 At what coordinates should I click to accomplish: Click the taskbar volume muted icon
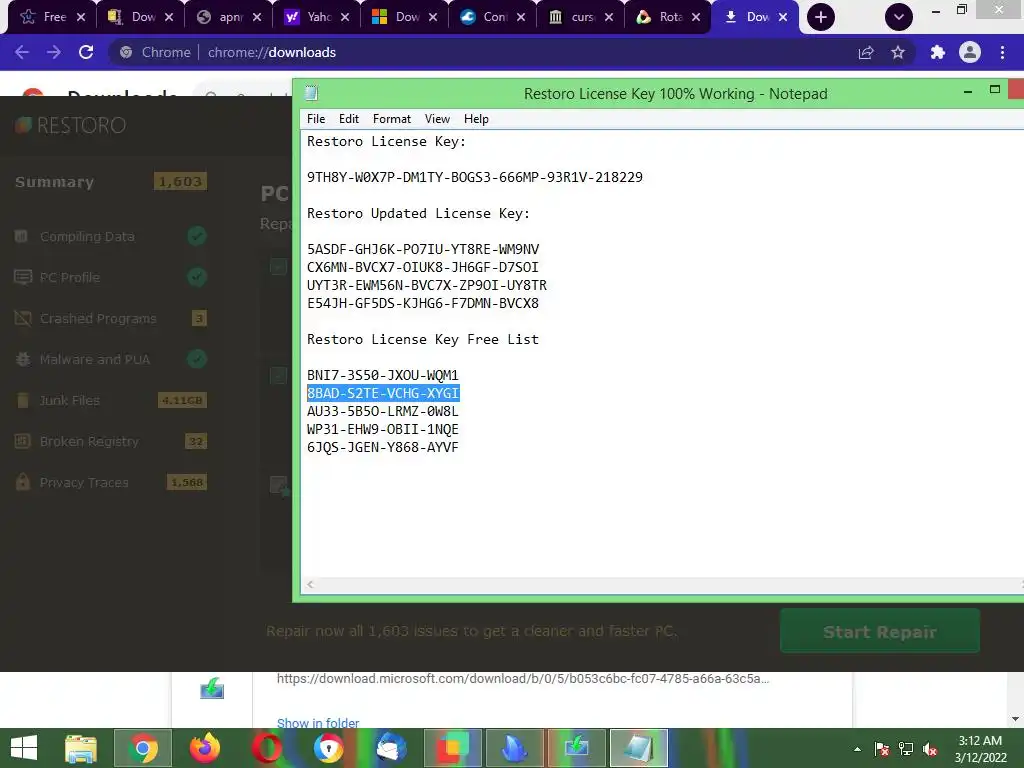point(930,749)
